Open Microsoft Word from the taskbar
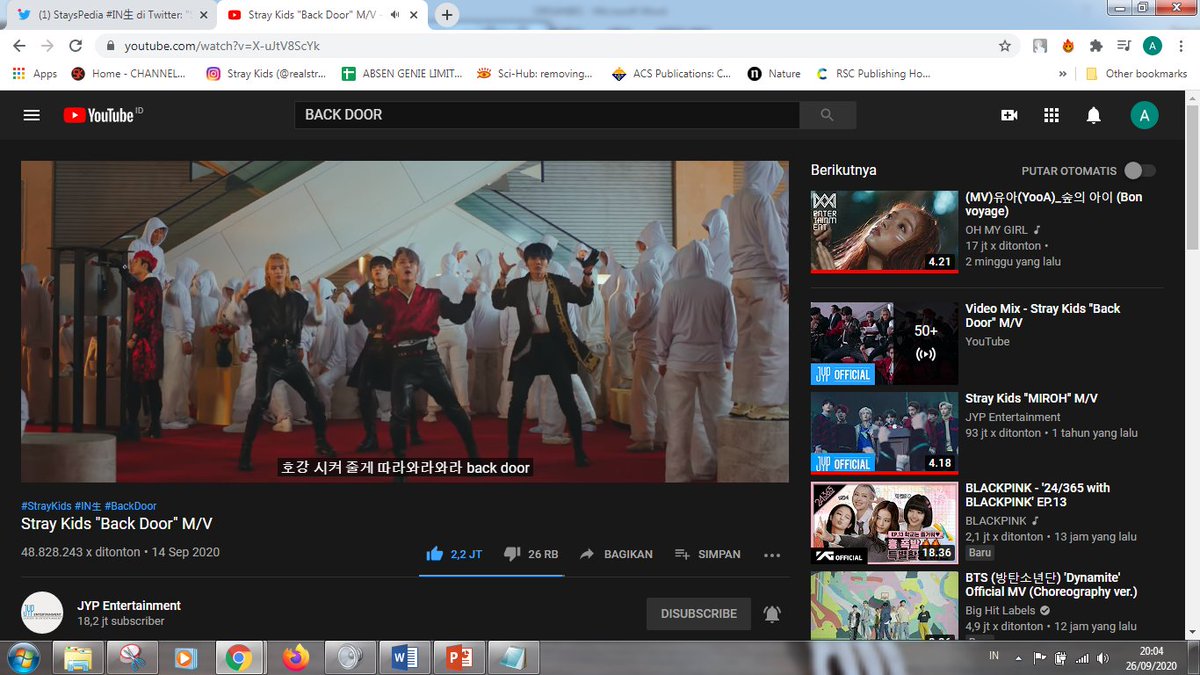 [405, 657]
